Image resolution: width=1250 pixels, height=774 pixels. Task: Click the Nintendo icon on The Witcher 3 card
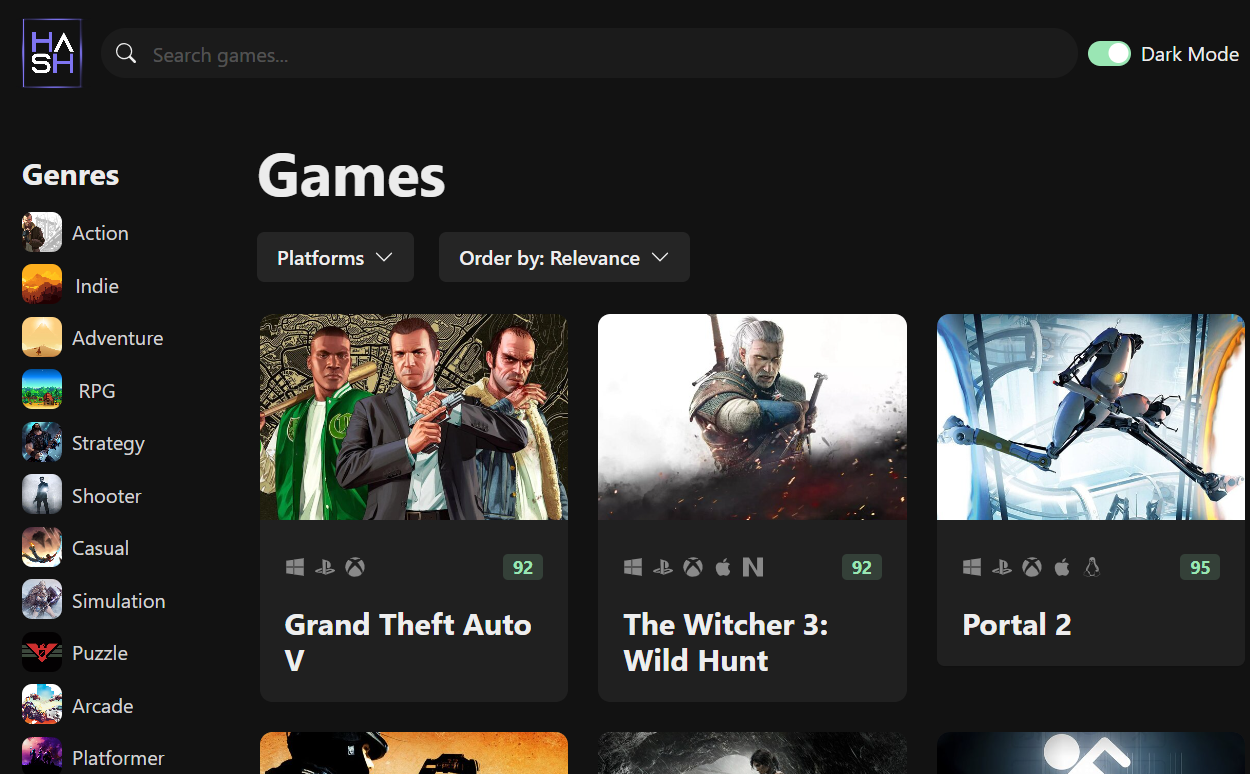pyautogui.click(x=753, y=568)
